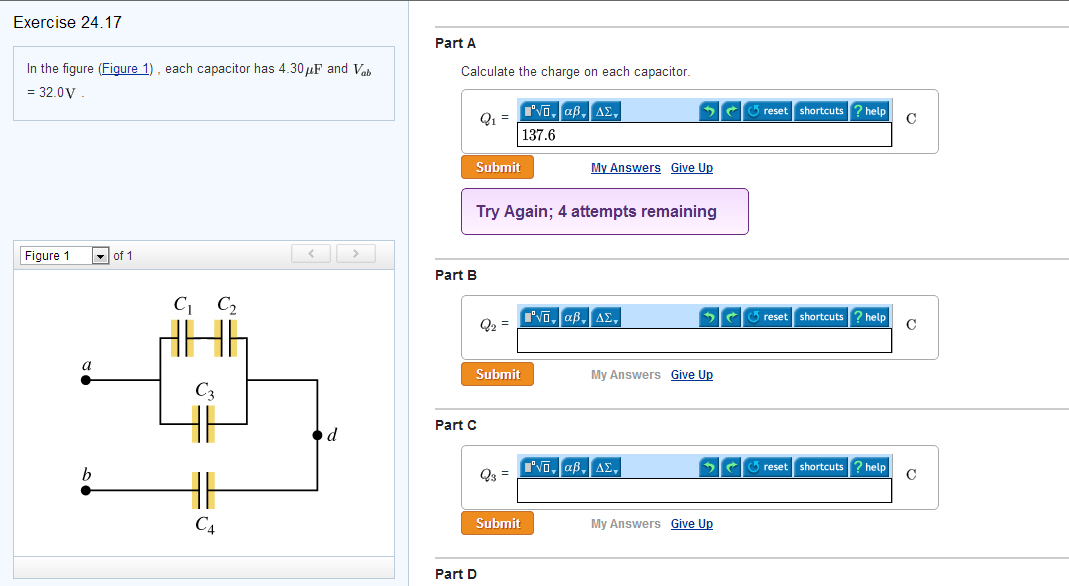Click redo arrow in Part C toolbar
This screenshot has height=586, width=1069.
click(x=731, y=467)
